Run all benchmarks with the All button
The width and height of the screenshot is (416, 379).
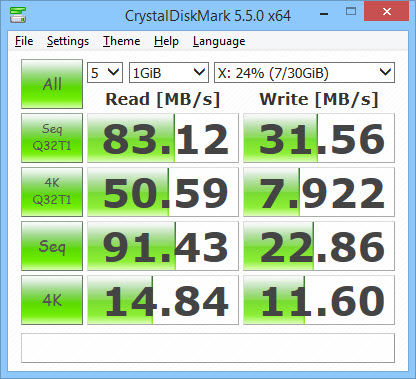(x=52, y=84)
